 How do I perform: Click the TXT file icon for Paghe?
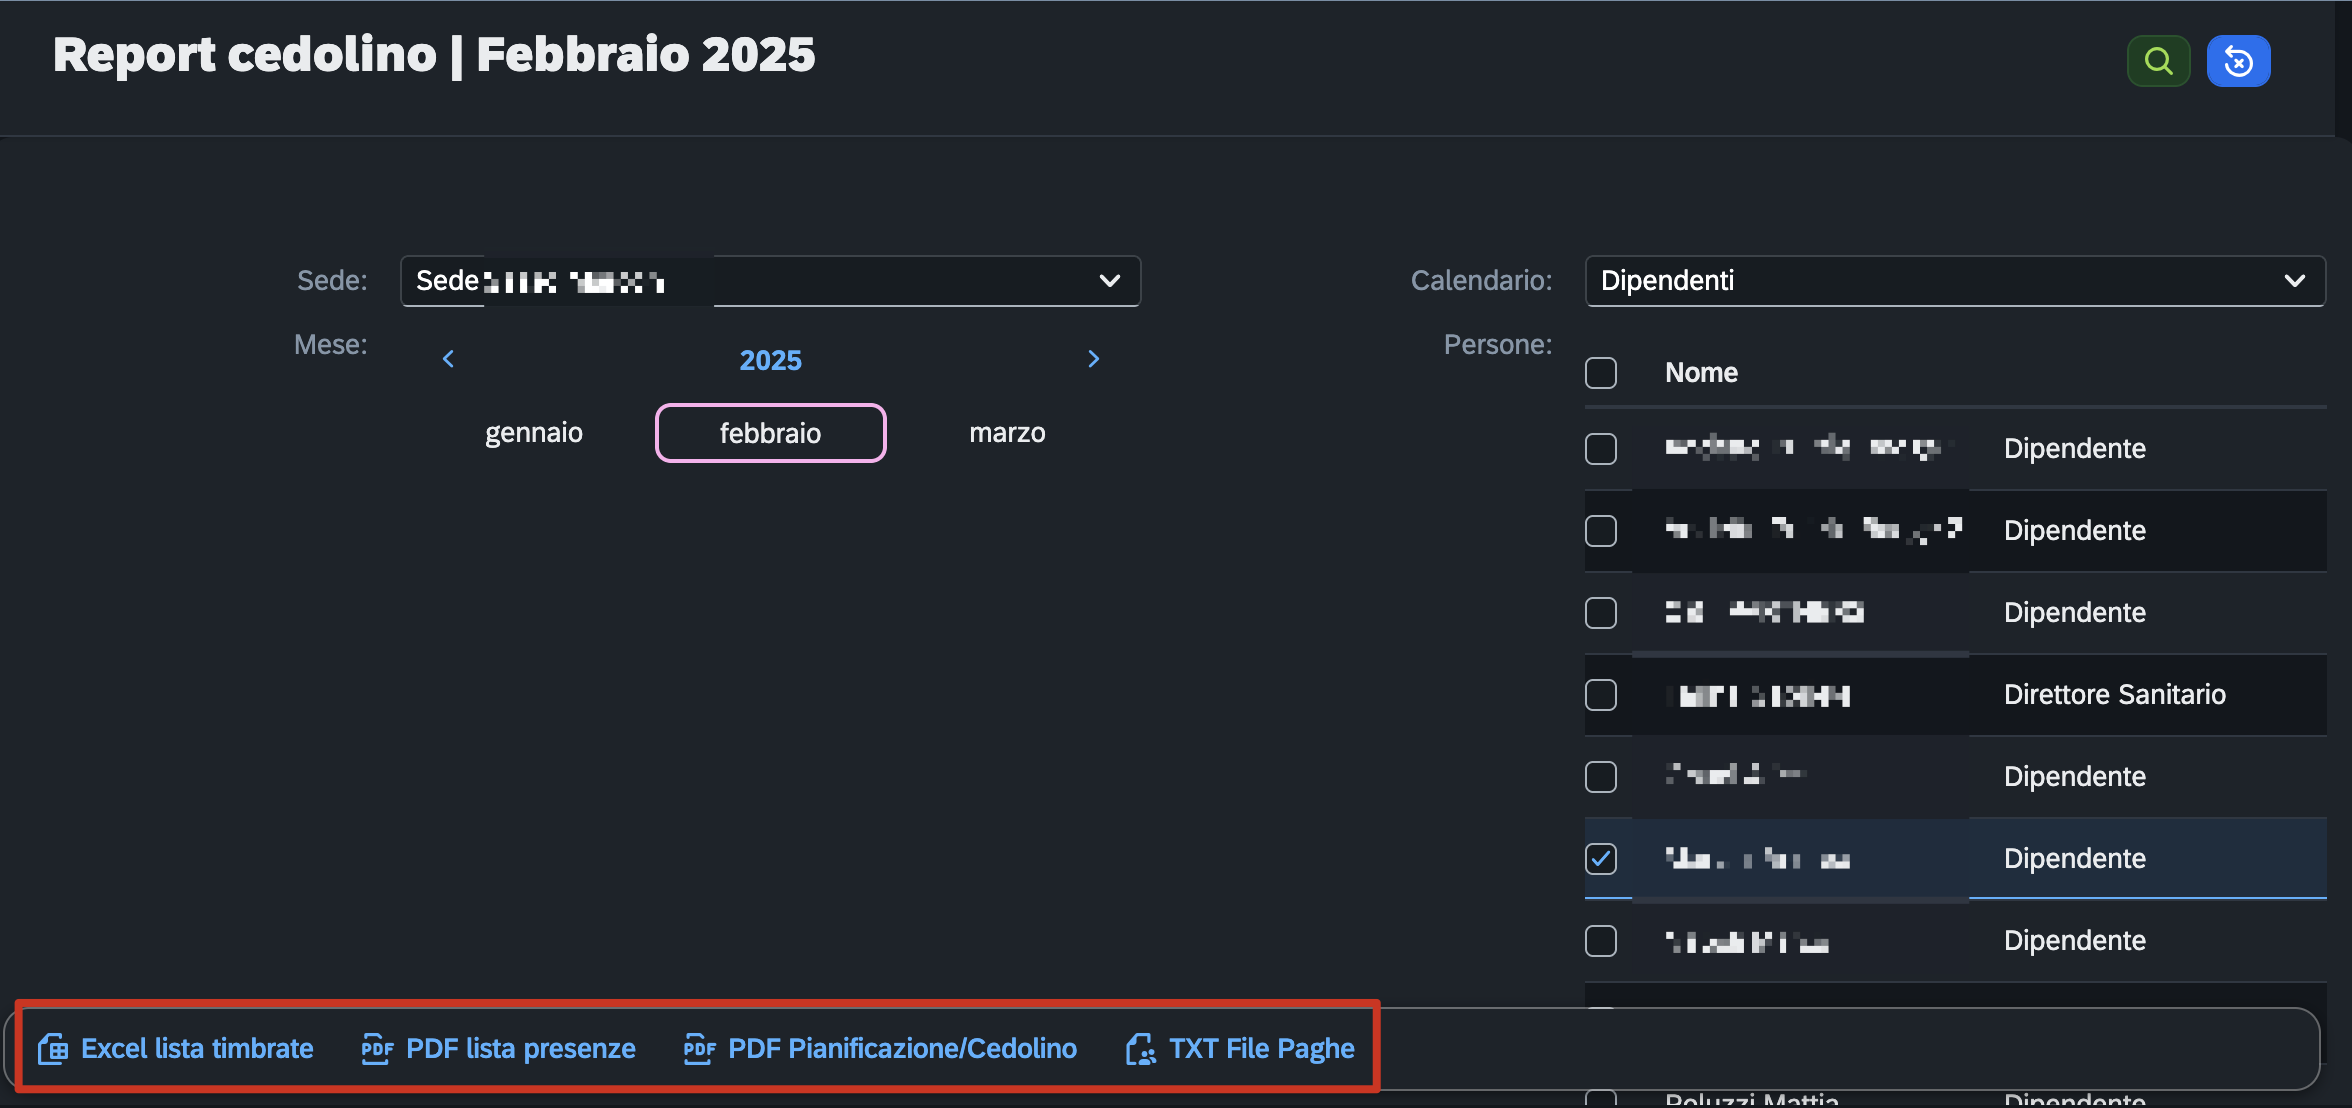click(x=1140, y=1049)
